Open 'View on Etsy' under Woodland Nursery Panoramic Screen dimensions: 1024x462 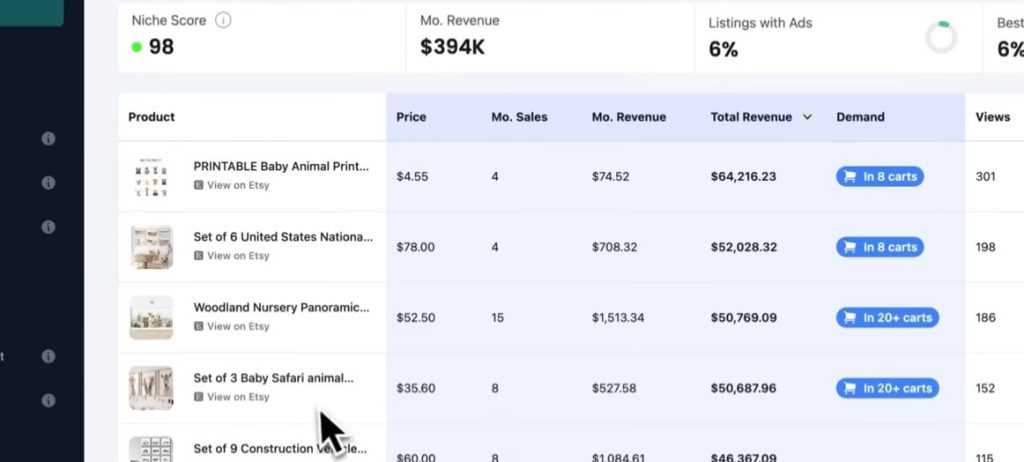pyautogui.click(x=238, y=326)
